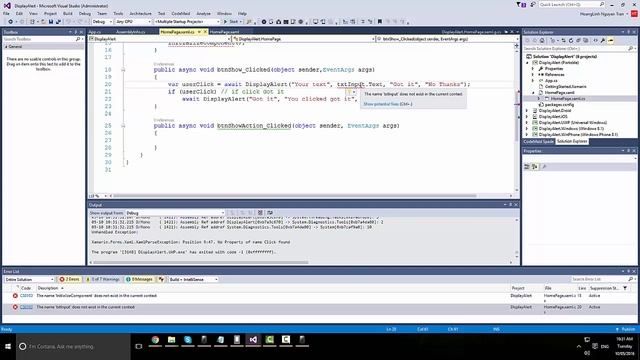The height and width of the screenshot is (360, 640).
Task: Click the Save icon in the toolbar
Action: coord(51,22)
